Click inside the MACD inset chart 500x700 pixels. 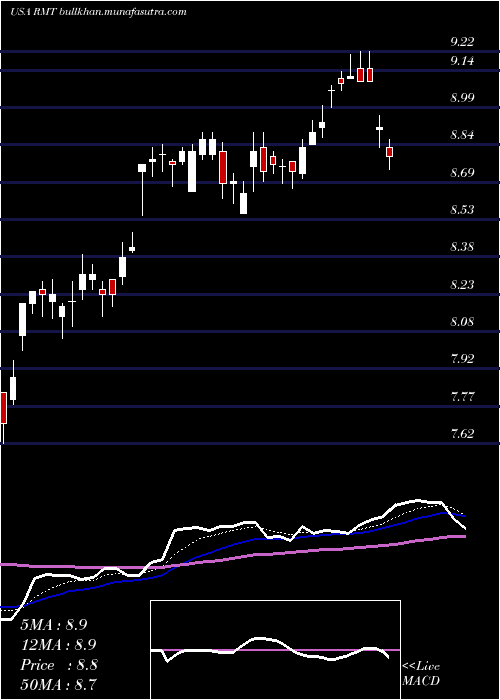coord(275,650)
